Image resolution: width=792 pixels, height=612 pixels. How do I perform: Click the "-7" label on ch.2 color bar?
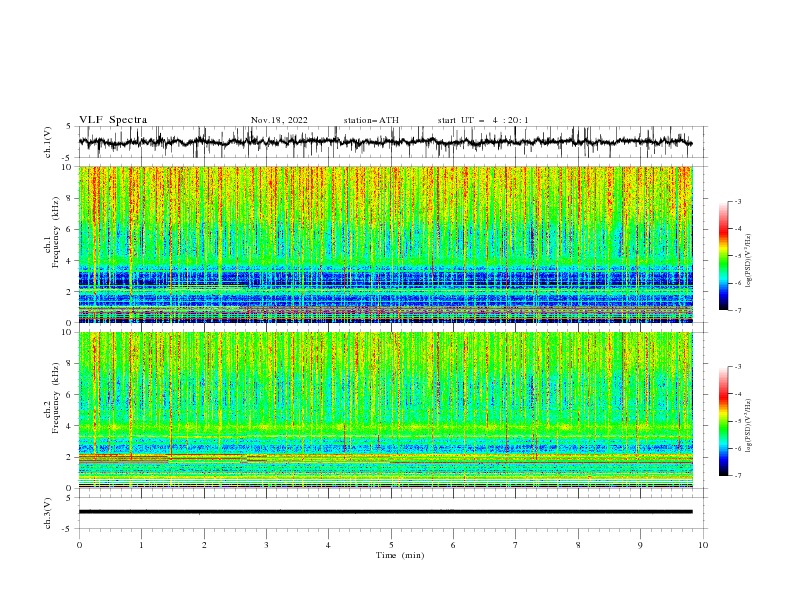(737, 475)
